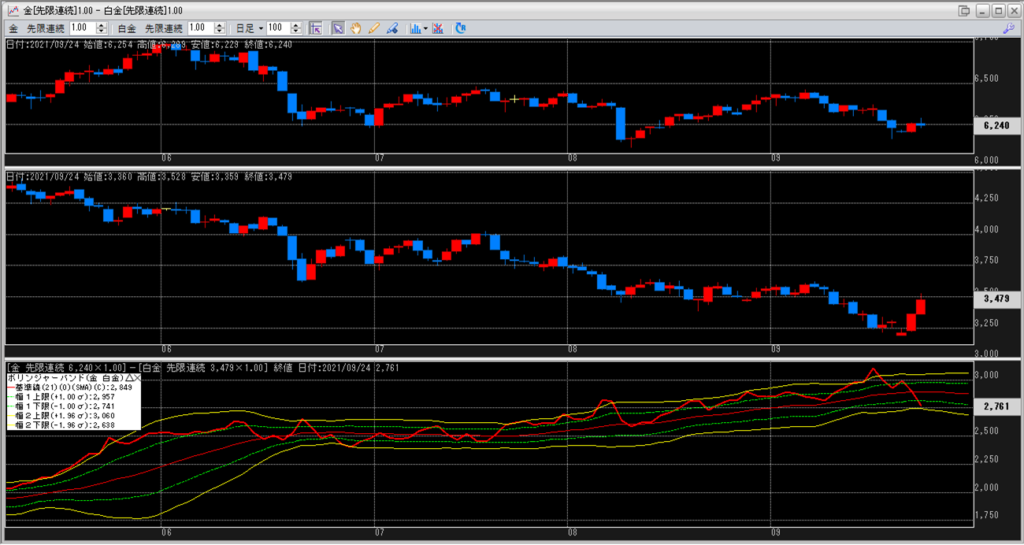The image size is (1024, 545).
Task: Click the blue refresh chart icon
Action: pyautogui.click(x=460, y=28)
